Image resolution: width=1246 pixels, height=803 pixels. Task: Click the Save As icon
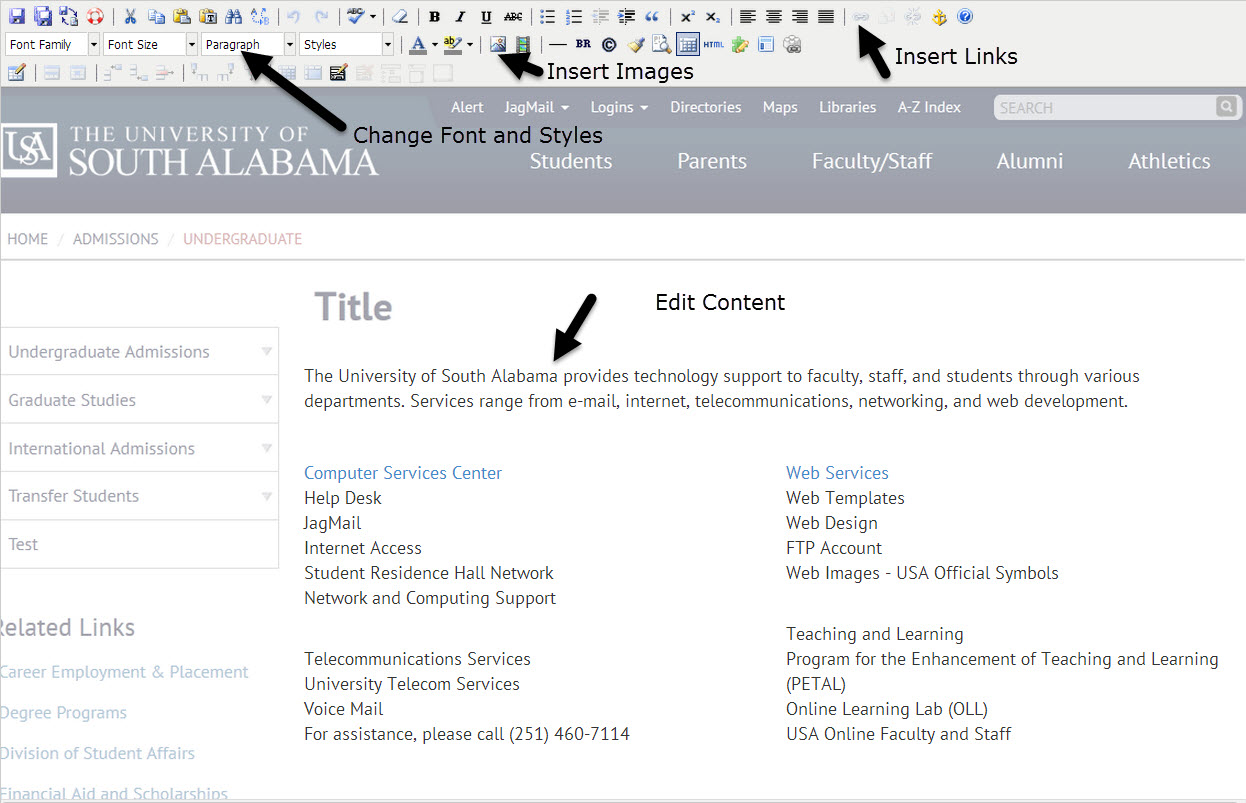click(x=43, y=16)
